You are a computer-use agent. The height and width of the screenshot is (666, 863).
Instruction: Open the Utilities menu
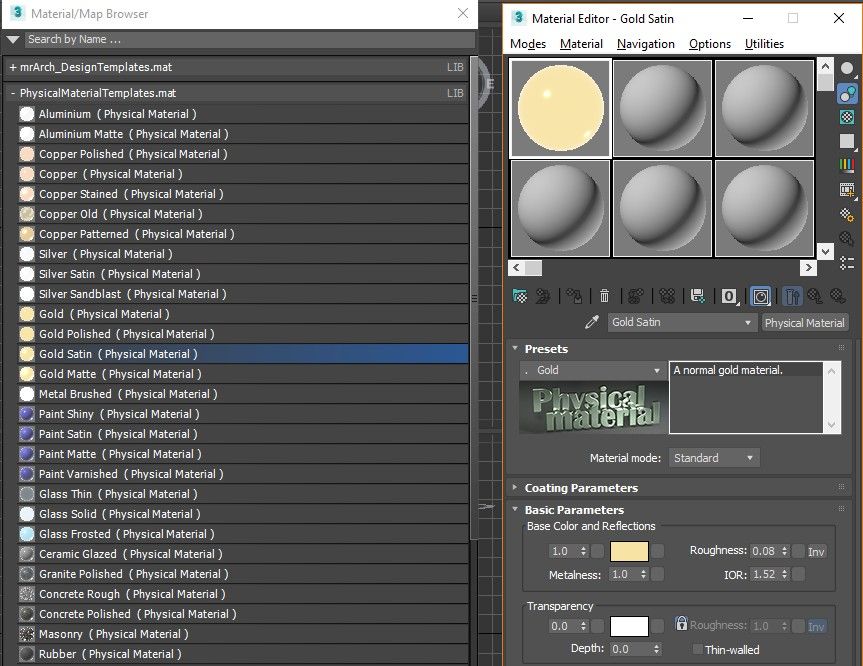coord(764,44)
